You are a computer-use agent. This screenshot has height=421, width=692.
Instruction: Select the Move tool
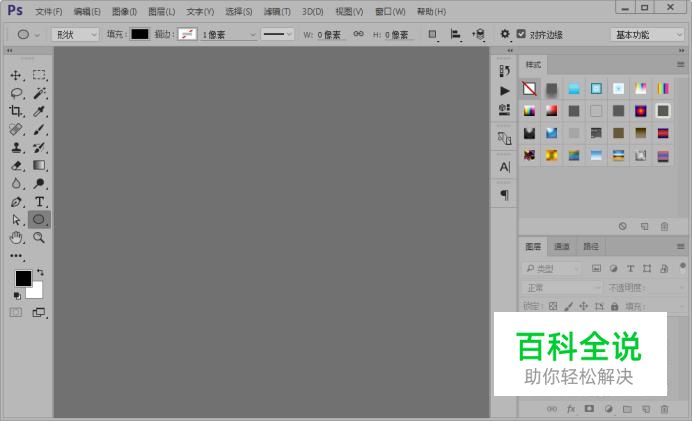pyautogui.click(x=16, y=75)
